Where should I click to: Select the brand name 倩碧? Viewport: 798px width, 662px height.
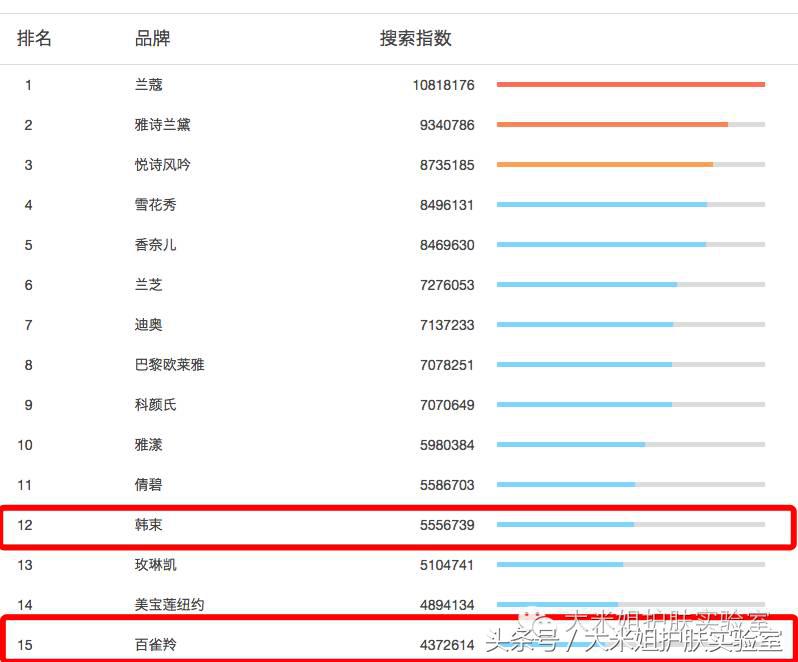149,484
